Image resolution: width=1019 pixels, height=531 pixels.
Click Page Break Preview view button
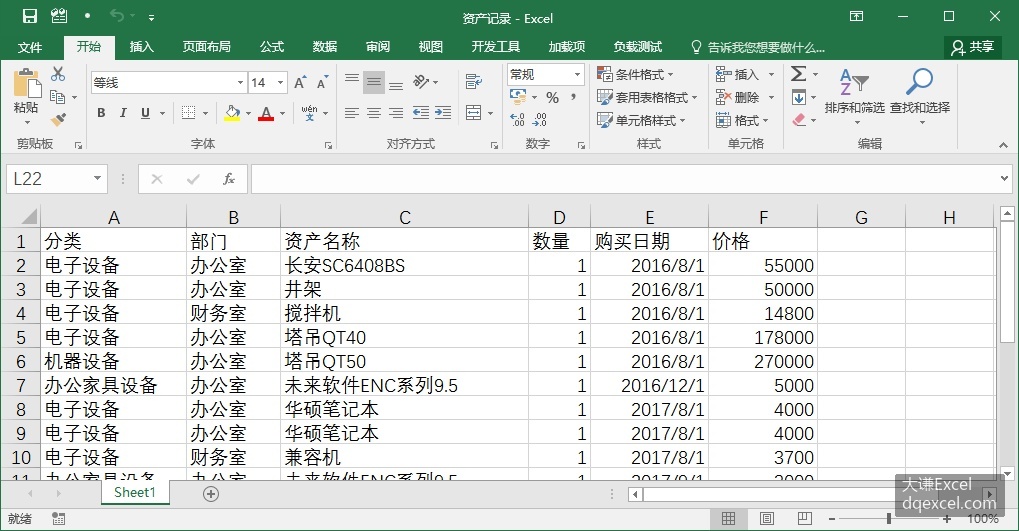click(x=805, y=519)
